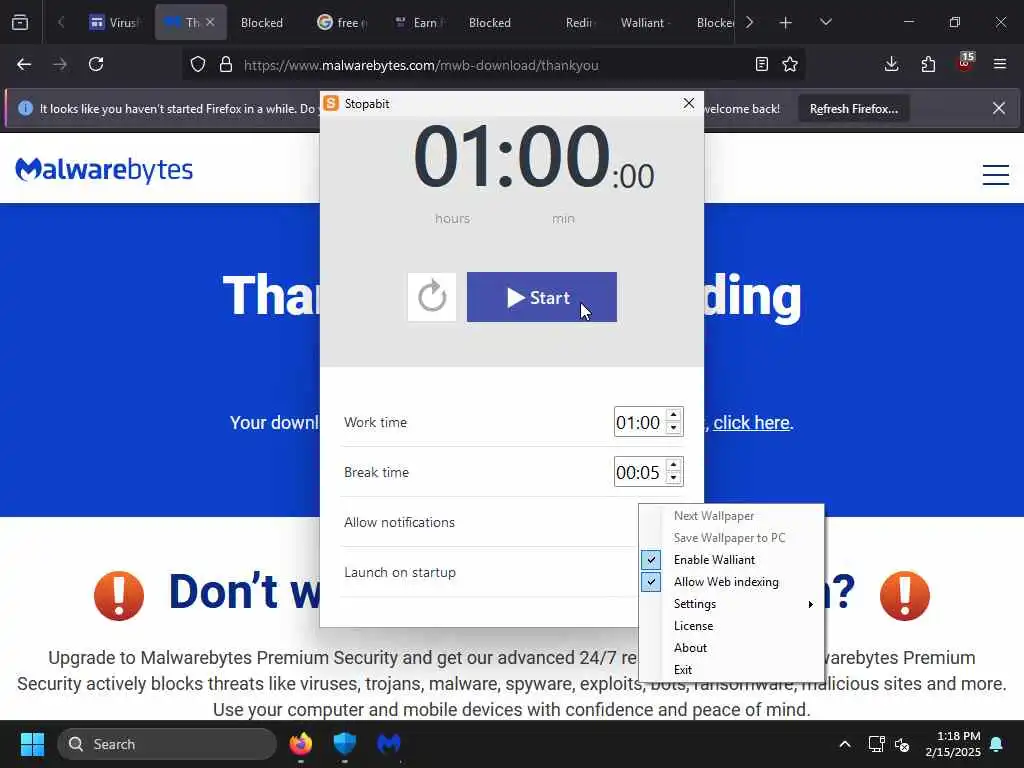The width and height of the screenshot is (1024, 768).
Task: Open Firefox application menu
Action: point(1000,64)
